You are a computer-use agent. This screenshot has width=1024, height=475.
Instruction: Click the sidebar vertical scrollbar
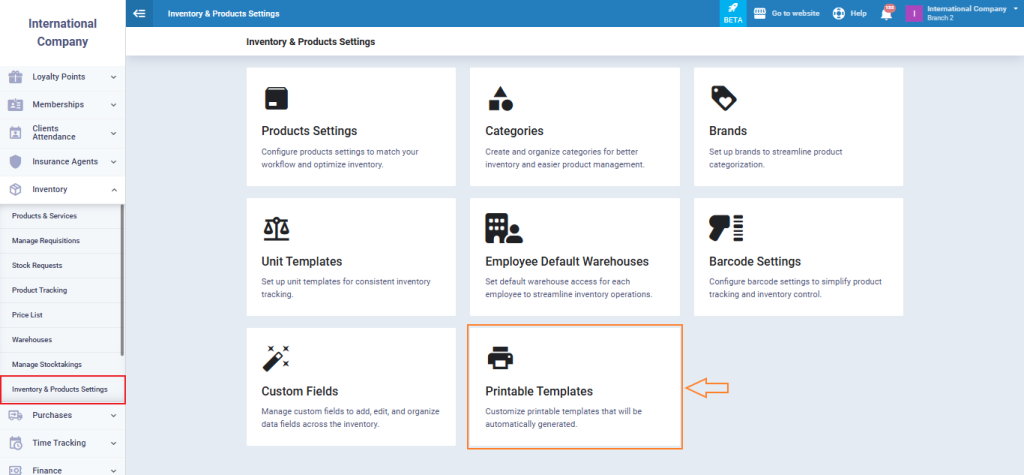click(x=123, y=280)
